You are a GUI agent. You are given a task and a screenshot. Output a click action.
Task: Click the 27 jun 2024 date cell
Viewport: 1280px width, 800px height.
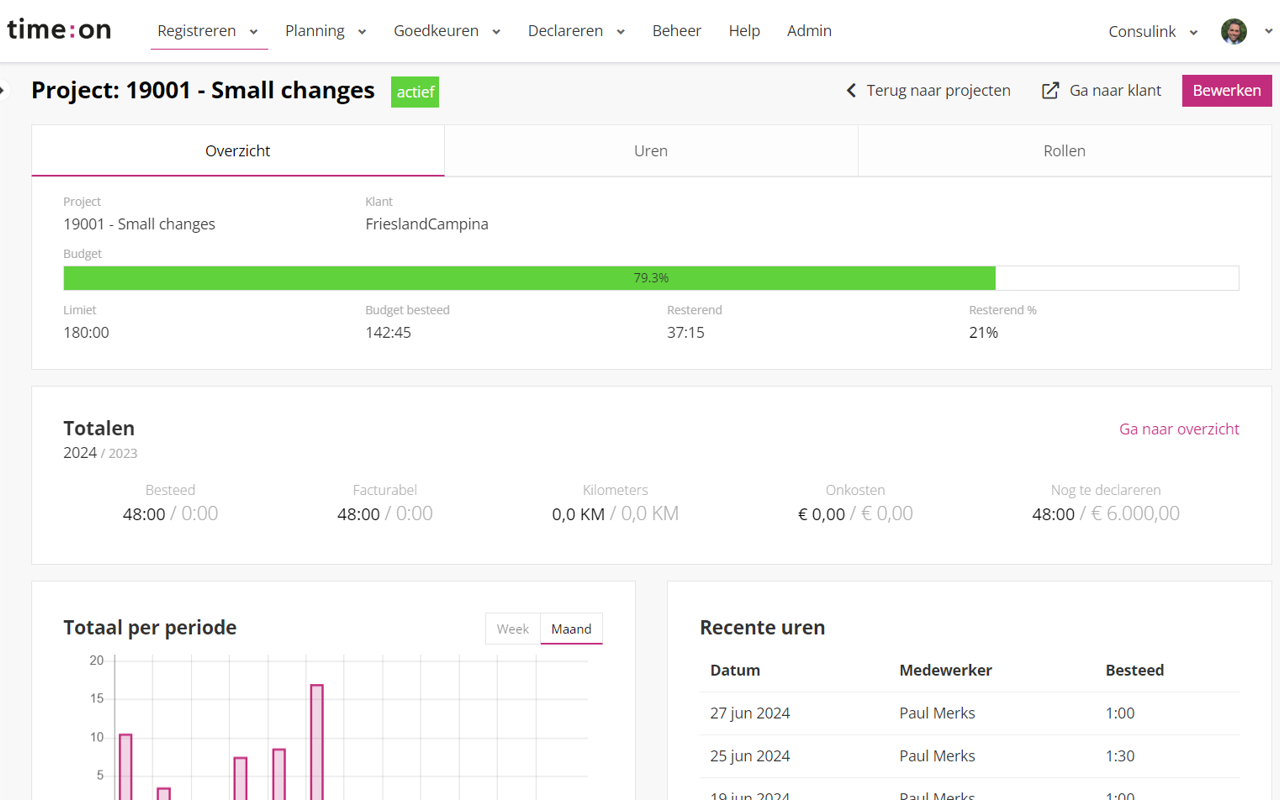(x=750, y=713)
